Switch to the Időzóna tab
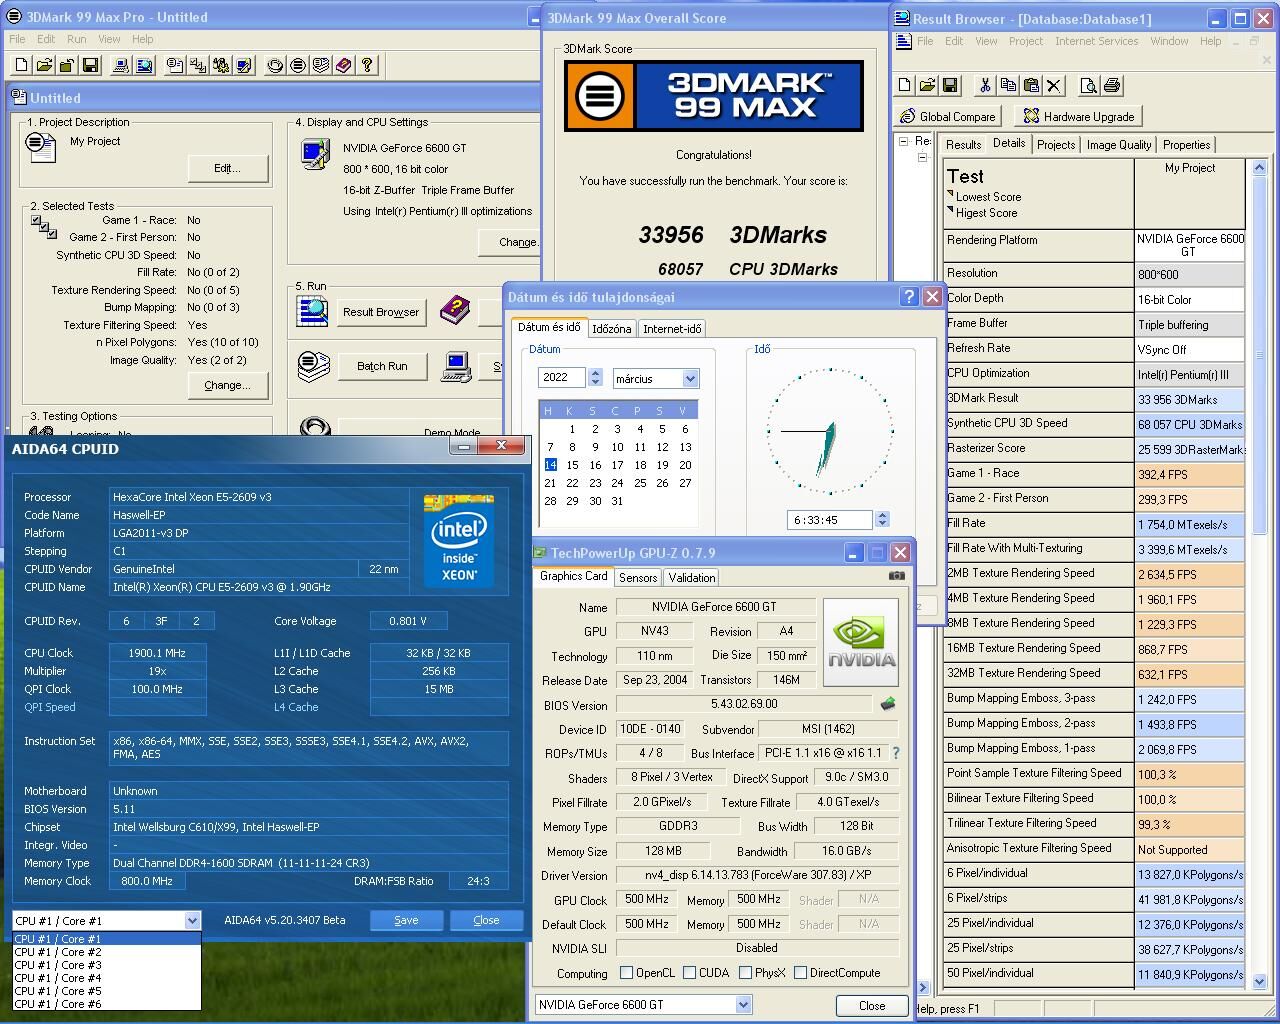This screenshot has width=1280, height=1024. point(611,328)
